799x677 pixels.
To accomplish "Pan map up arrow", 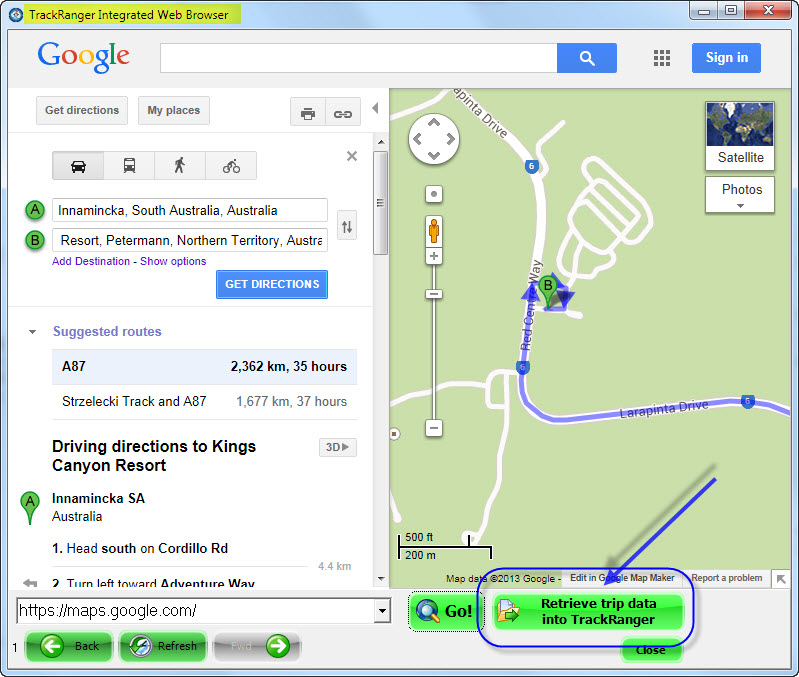I will pos(434,122).
